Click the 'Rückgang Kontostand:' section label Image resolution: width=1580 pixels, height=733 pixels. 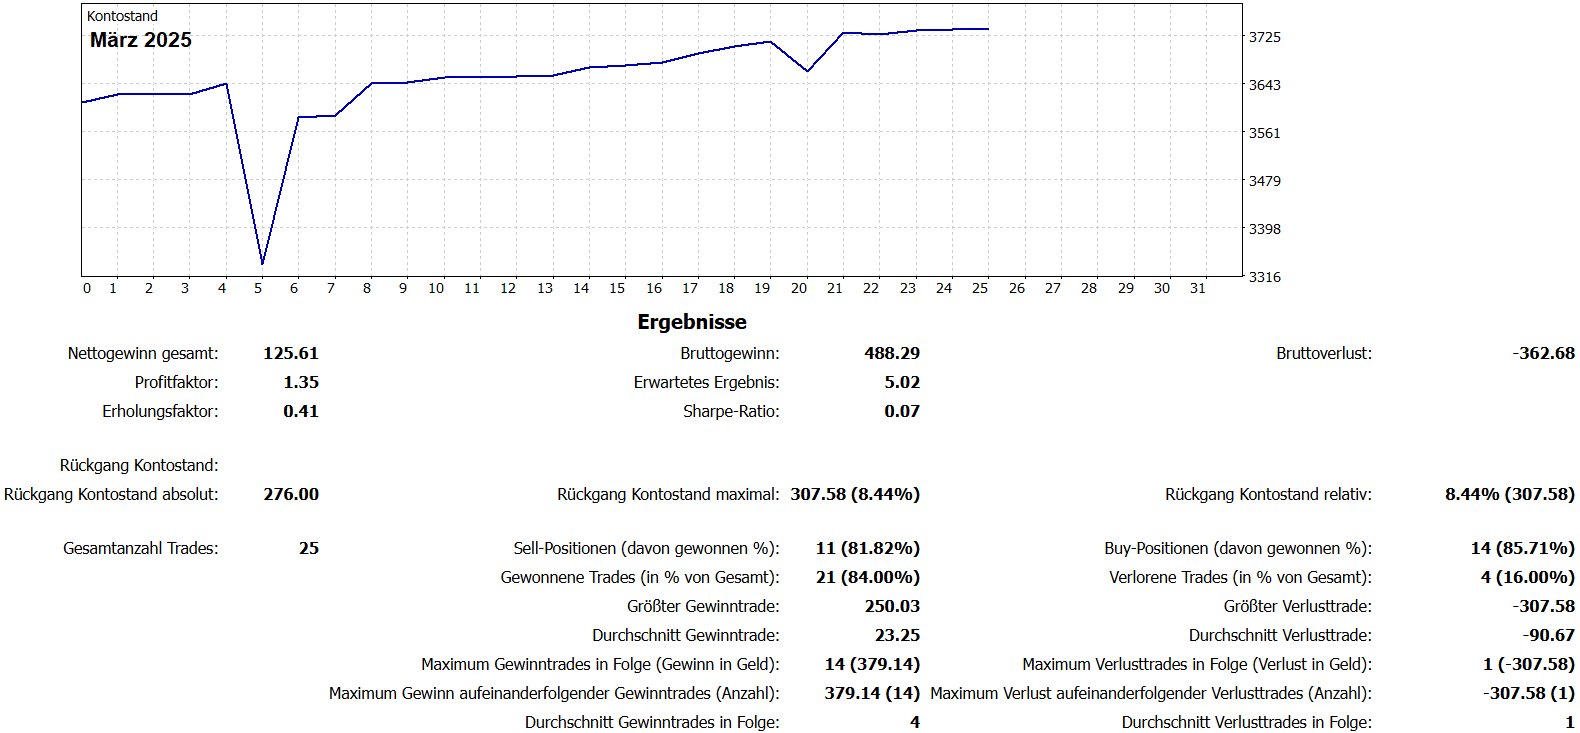point(139,465)
